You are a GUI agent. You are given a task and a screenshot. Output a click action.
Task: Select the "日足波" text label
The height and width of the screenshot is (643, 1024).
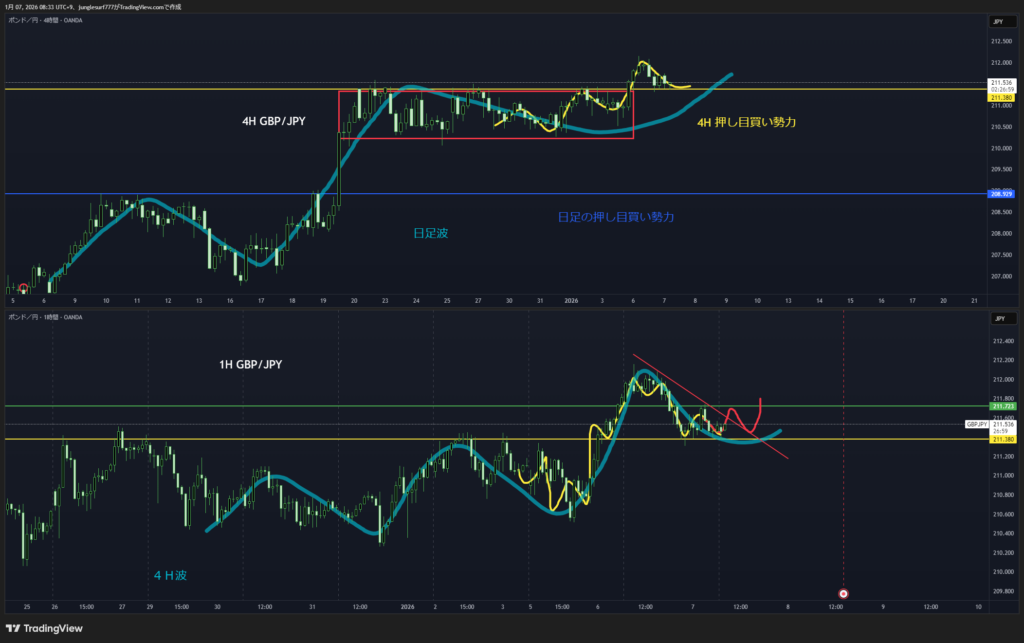431,232
